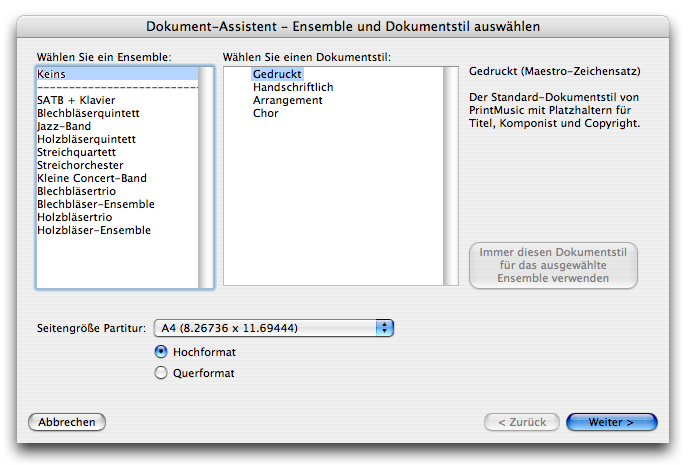Pick Holzbläserquintett in the ensemble list
Image resolution: width=691 pixels, height=465 pixels.
[x=86, y=140]
